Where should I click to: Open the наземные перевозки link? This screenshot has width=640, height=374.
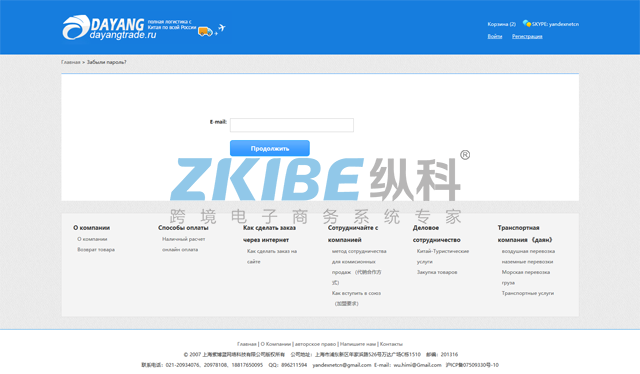pyautogui.click(x=527, y=261)
